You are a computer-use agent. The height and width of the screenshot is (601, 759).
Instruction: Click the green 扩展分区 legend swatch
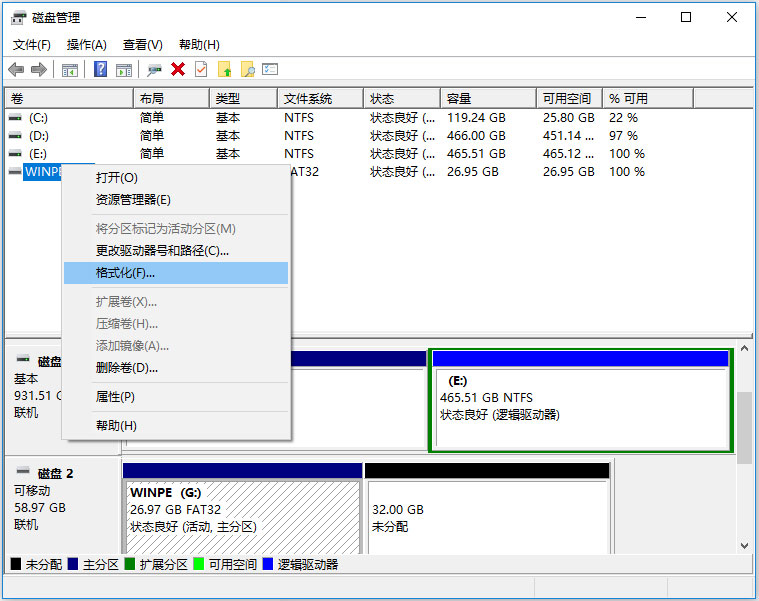click(130, 564)
